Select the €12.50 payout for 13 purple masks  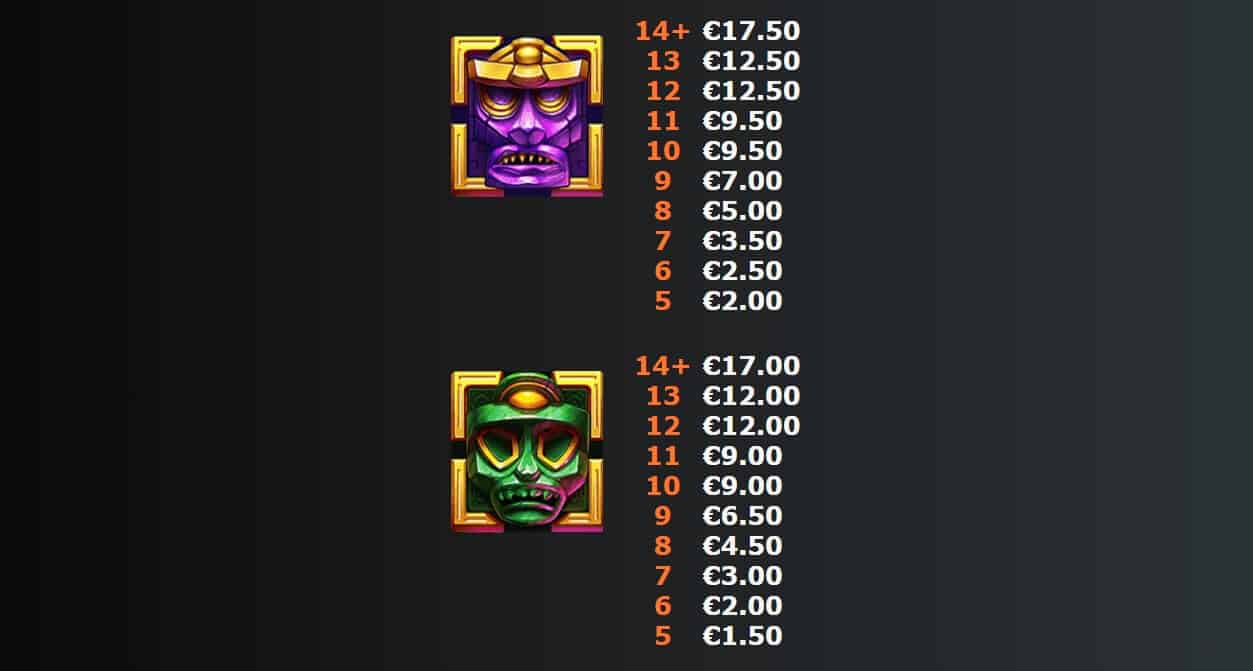click(751, 61)
